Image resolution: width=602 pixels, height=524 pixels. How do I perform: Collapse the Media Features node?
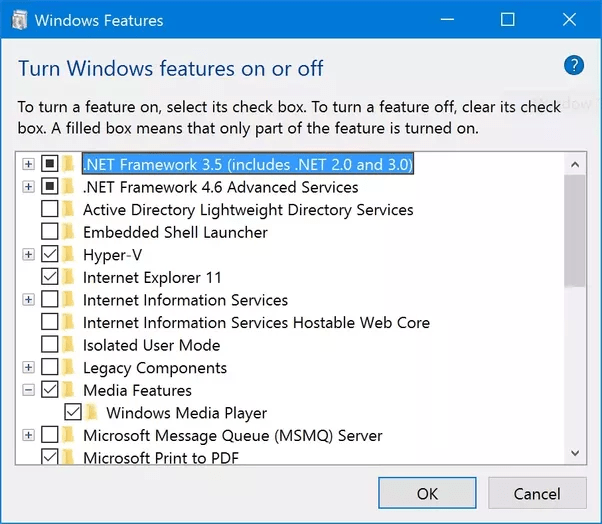(28, 390)
